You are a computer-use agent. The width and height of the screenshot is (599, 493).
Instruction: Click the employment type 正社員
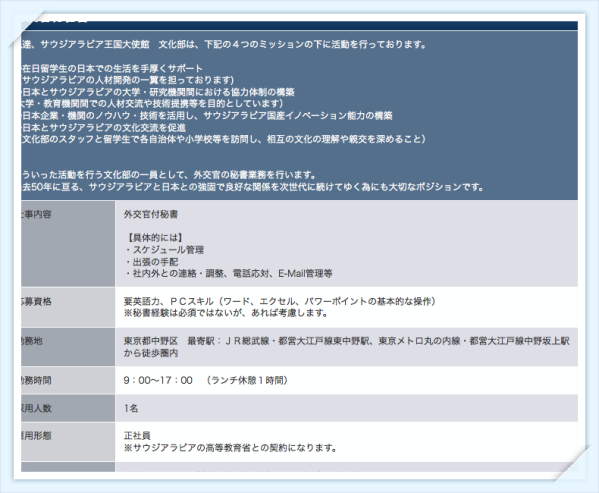point(137,436)
